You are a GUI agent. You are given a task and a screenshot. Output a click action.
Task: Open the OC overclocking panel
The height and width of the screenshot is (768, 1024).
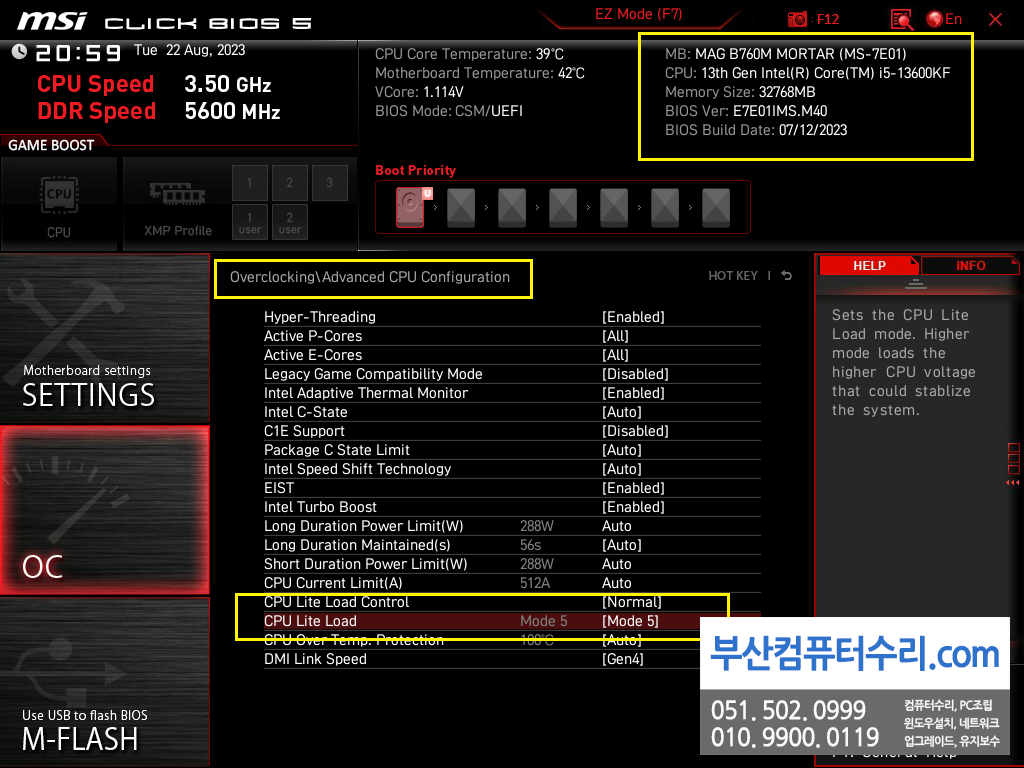point(104,510)
